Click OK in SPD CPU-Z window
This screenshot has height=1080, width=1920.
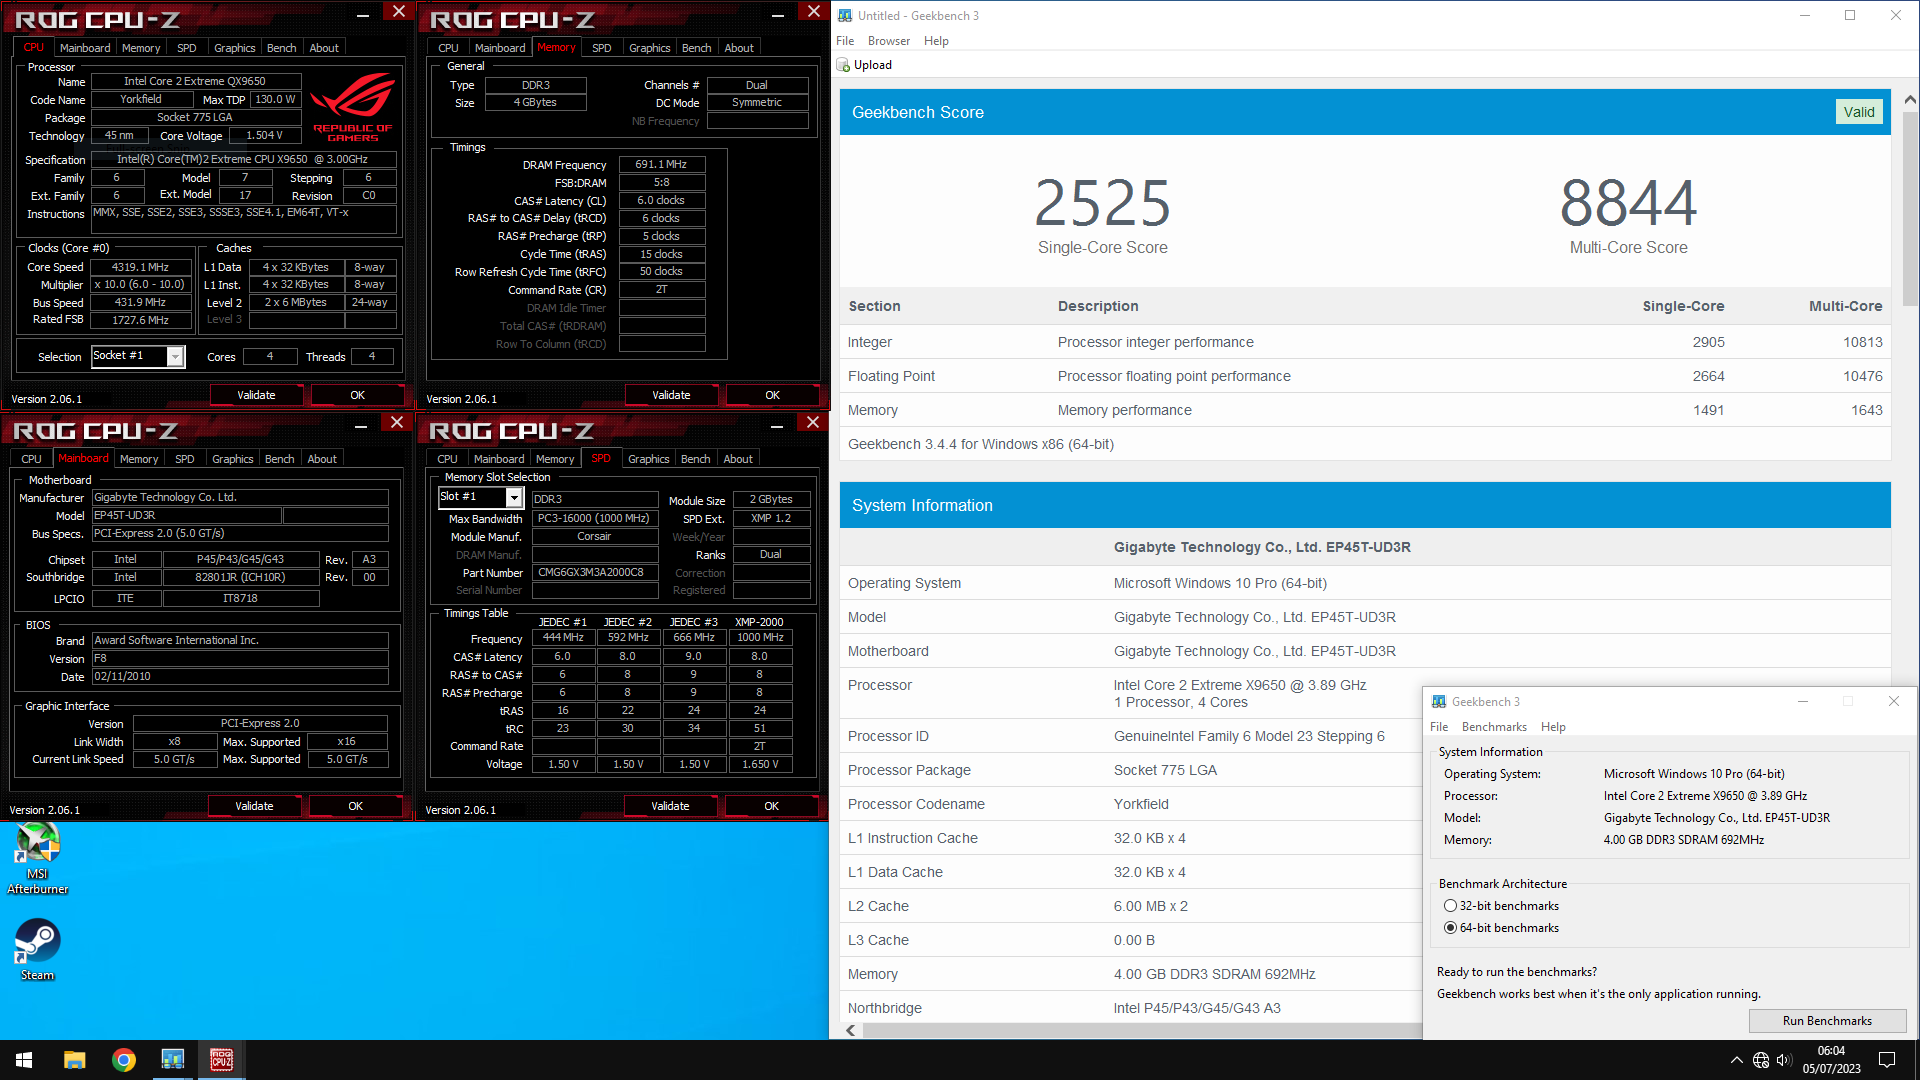[x=771, y=806]
